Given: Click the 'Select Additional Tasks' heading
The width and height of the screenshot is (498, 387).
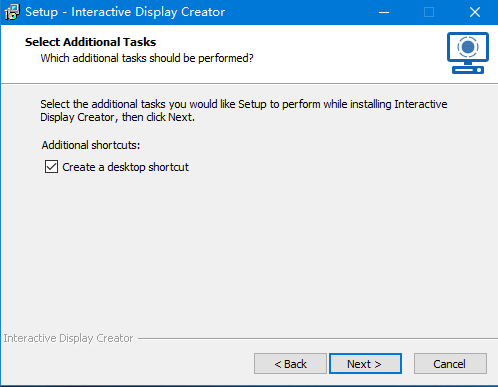Looking at the screenshot, I should (90, 42).
